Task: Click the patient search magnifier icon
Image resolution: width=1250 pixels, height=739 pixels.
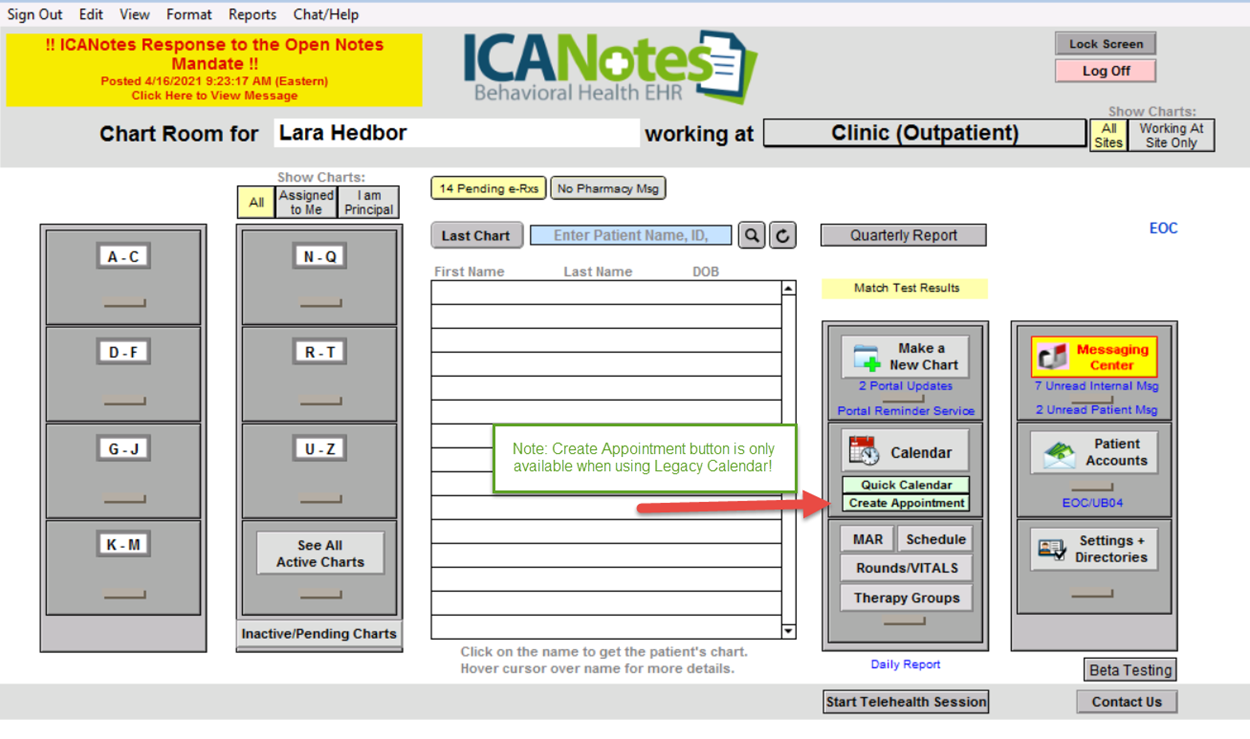Action: [751, 234]
